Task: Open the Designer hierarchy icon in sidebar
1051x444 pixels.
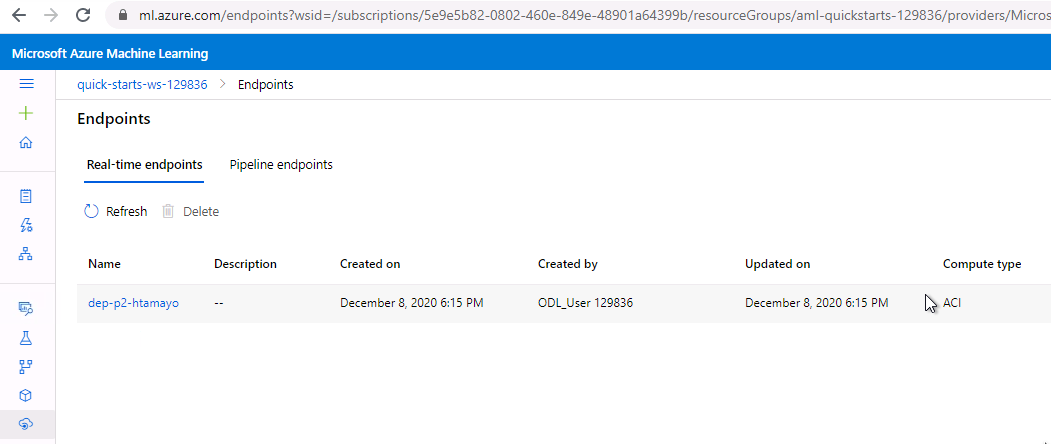Action: [26, 254]
